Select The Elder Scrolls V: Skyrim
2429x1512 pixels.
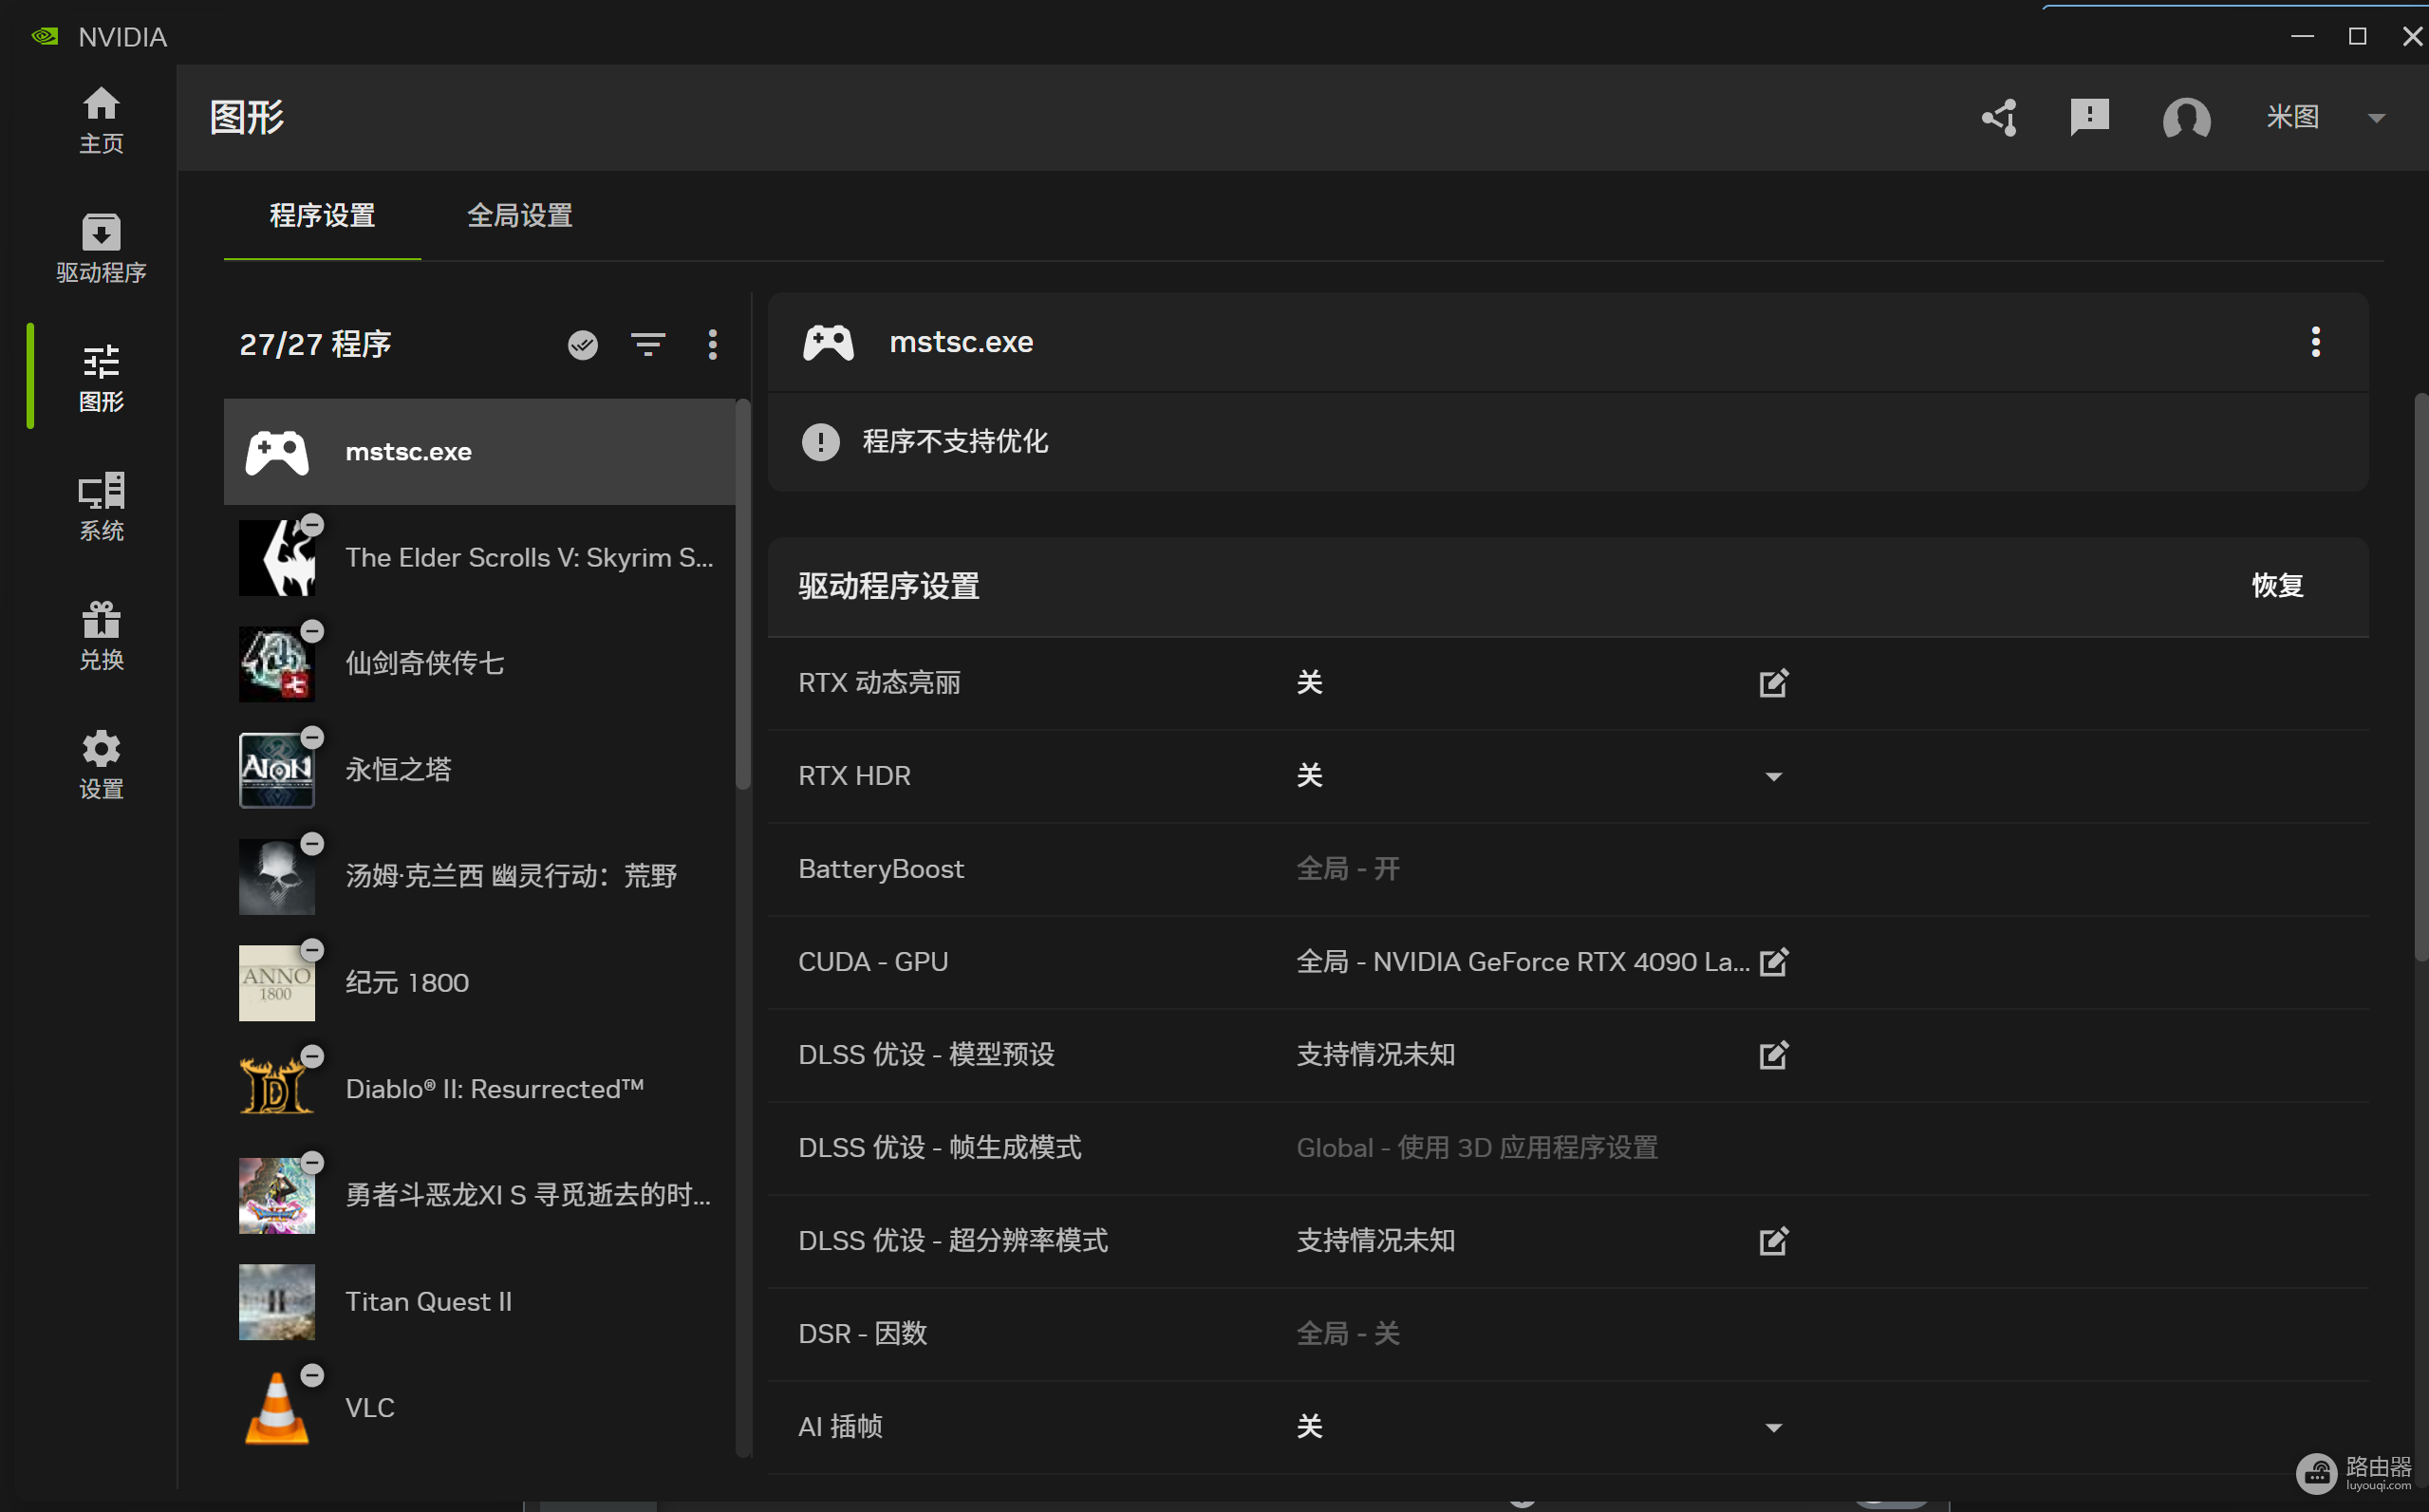click(x=480, y=558)
